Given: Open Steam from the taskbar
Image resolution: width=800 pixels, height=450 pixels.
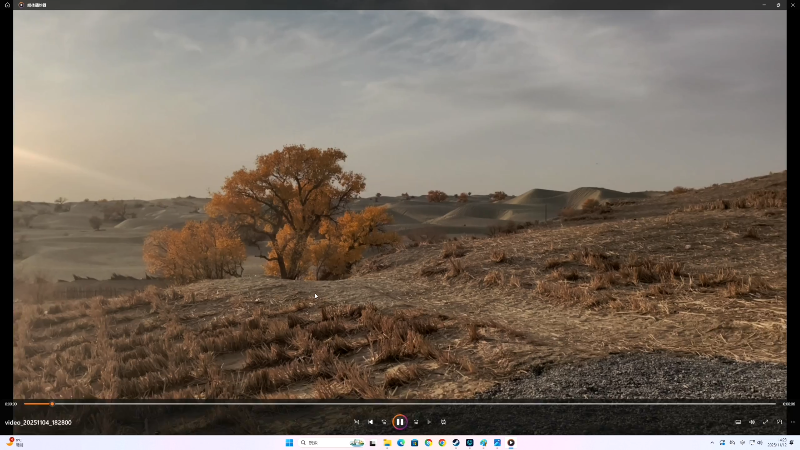Looking at the screenshot, I should pyautogui.click(x=456, y=442).
